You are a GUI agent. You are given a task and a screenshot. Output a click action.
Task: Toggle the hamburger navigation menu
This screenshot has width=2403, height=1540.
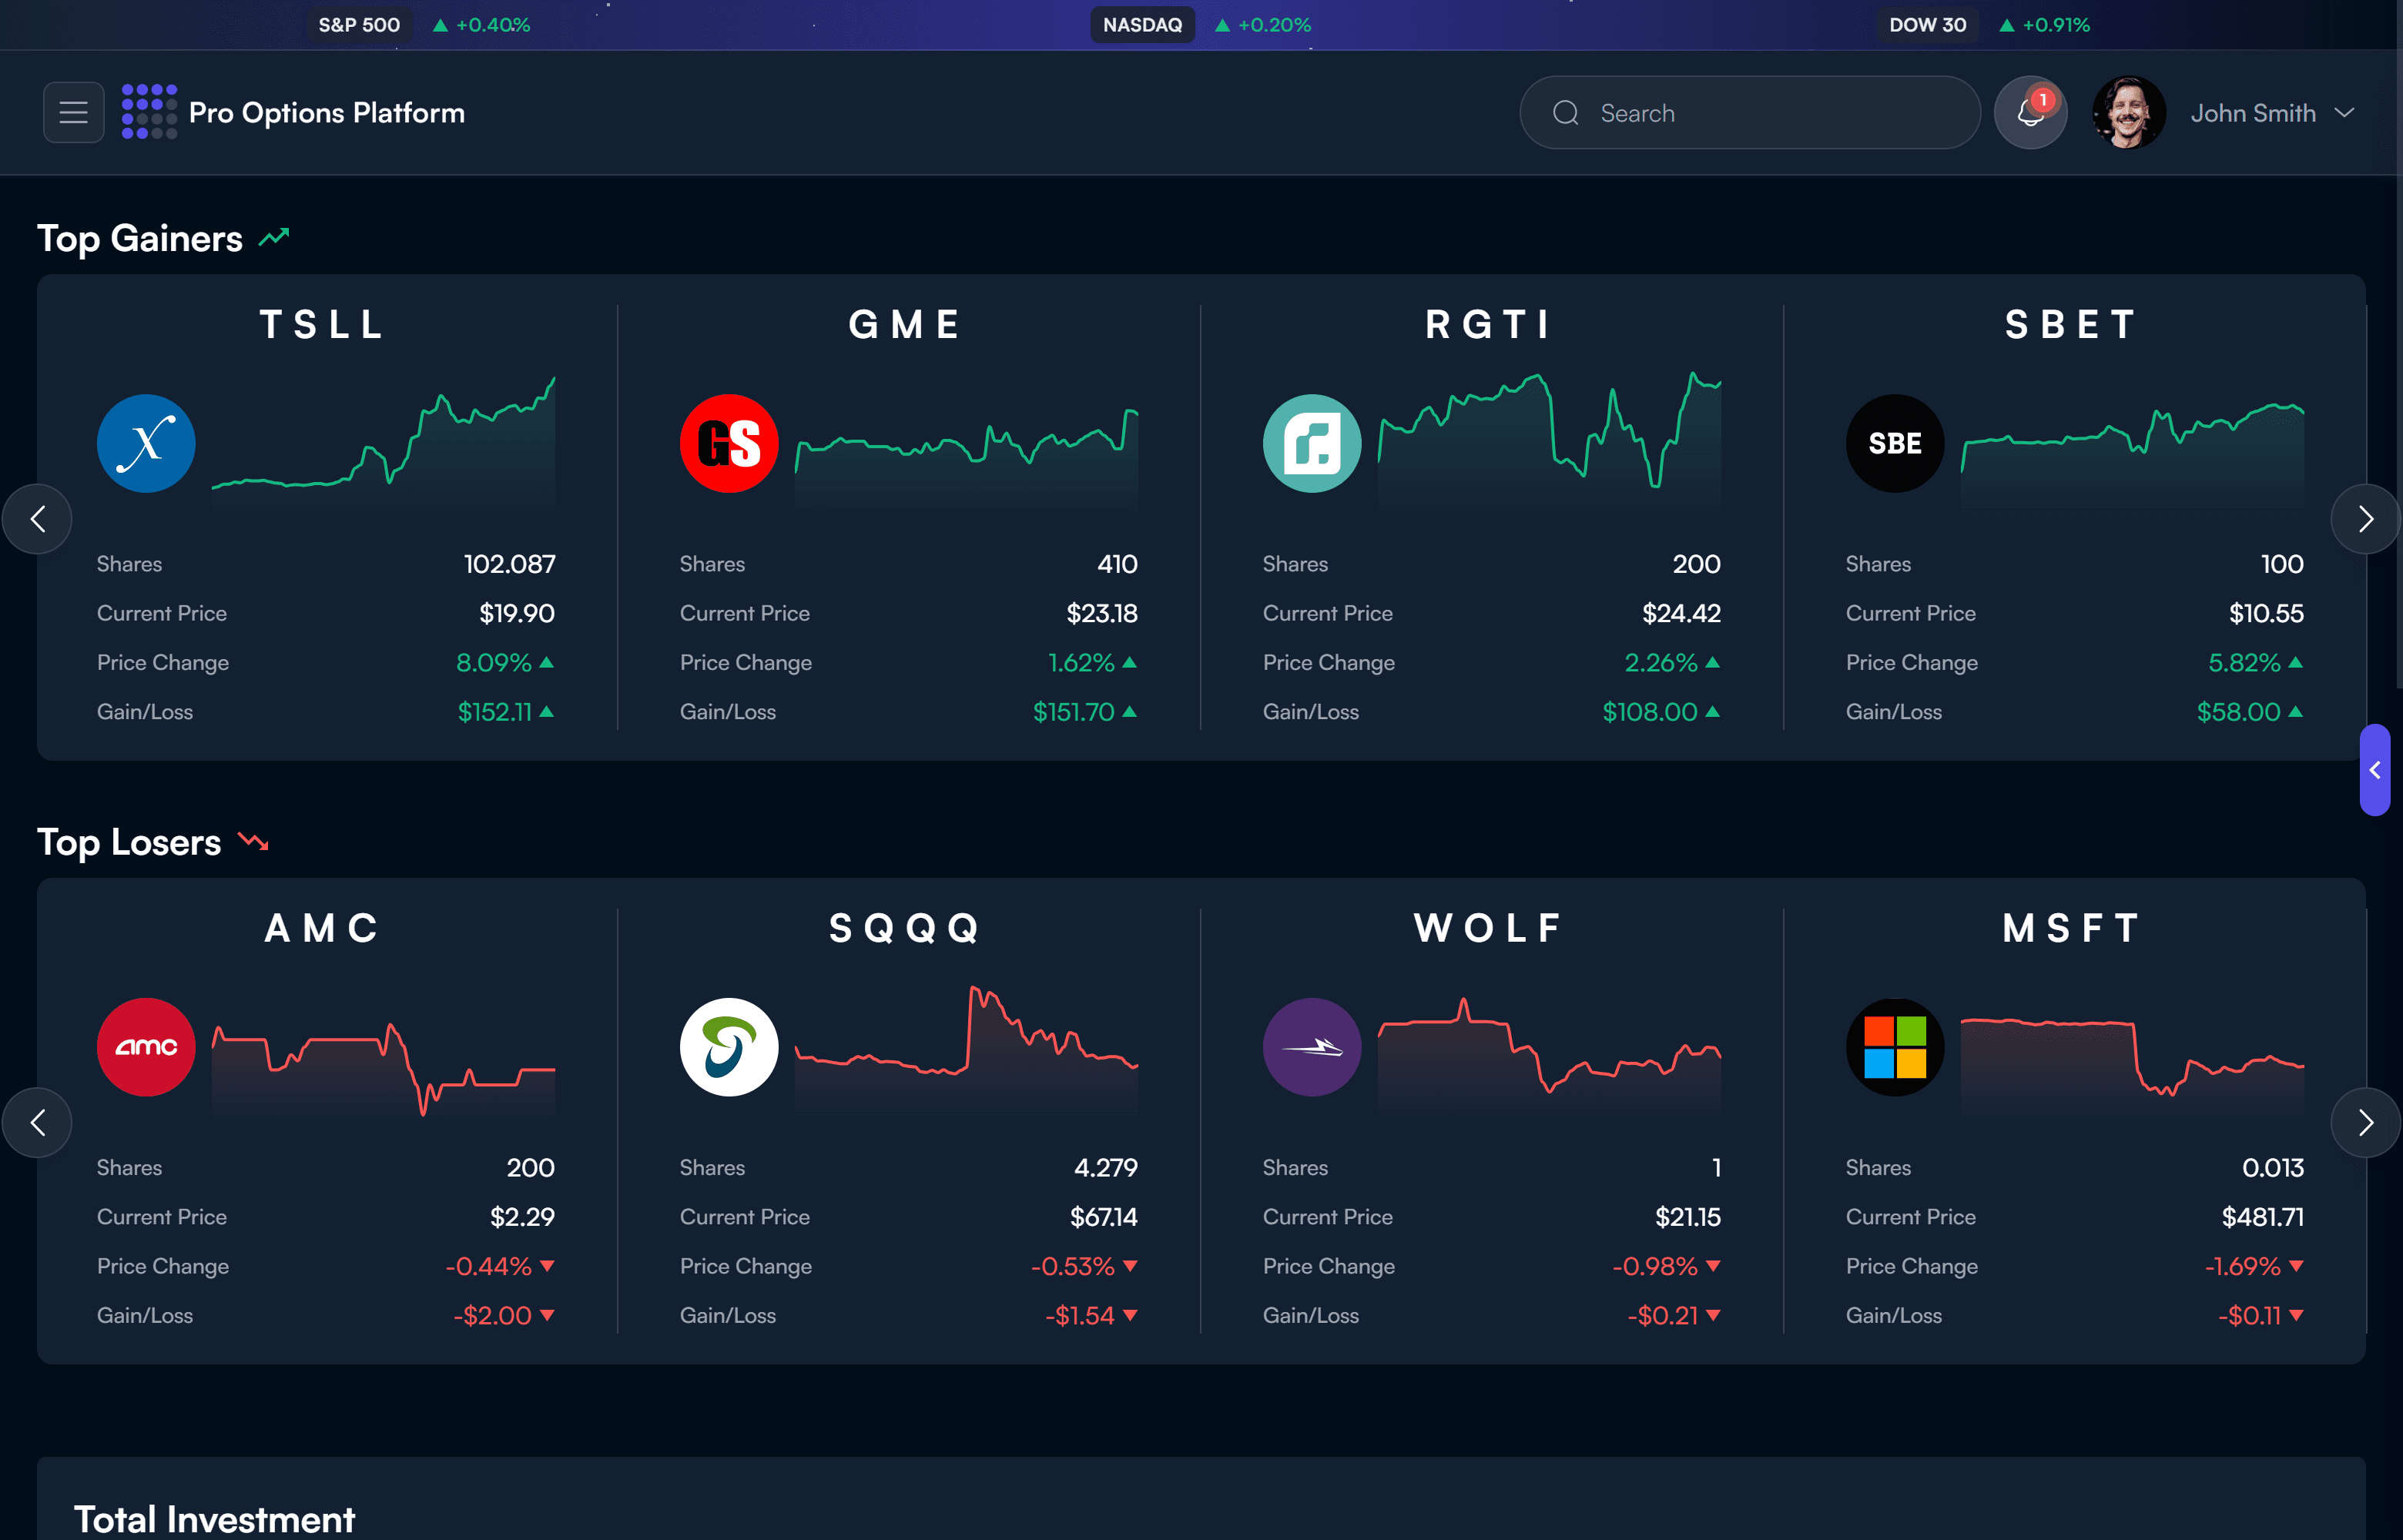point(73,111)
